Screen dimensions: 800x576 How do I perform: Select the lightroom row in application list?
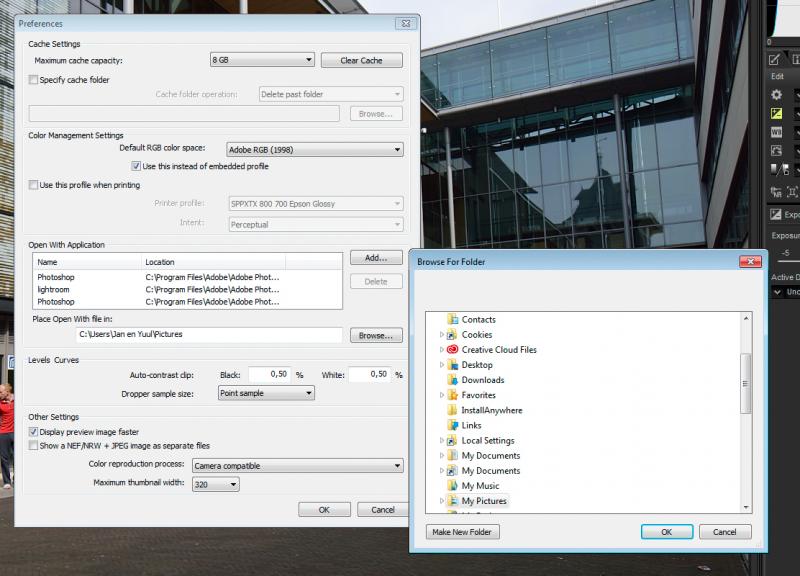click(x=187, y=289)
